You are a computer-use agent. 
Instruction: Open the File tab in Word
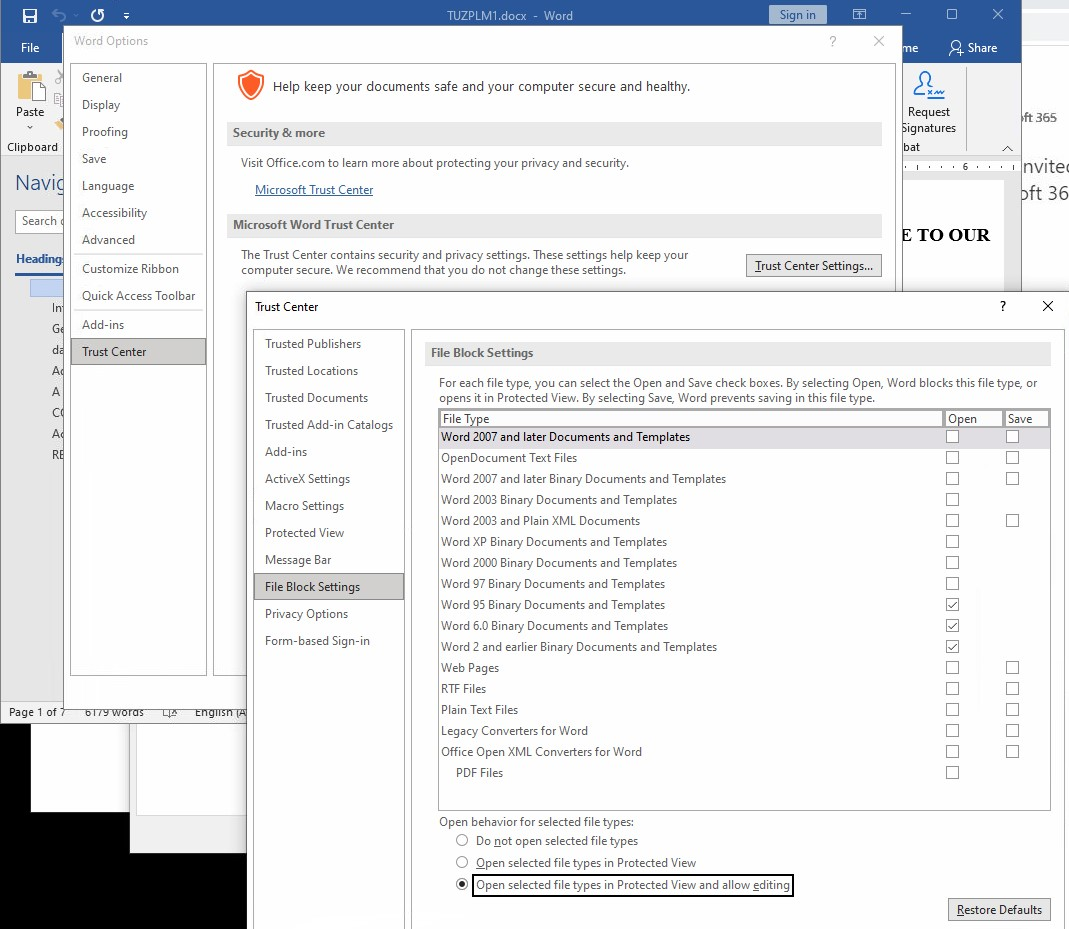click(30, 48)
